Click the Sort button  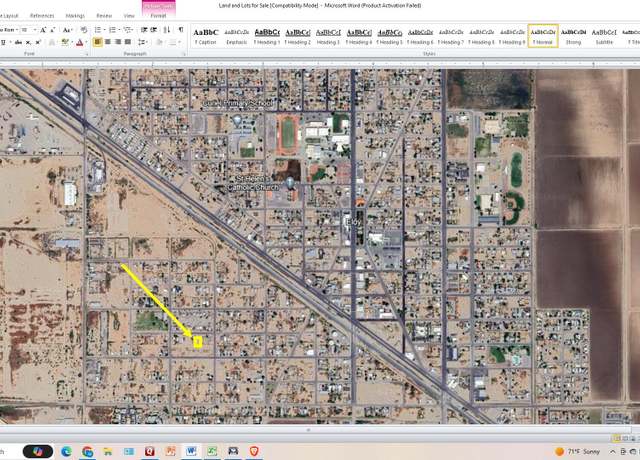167,30
